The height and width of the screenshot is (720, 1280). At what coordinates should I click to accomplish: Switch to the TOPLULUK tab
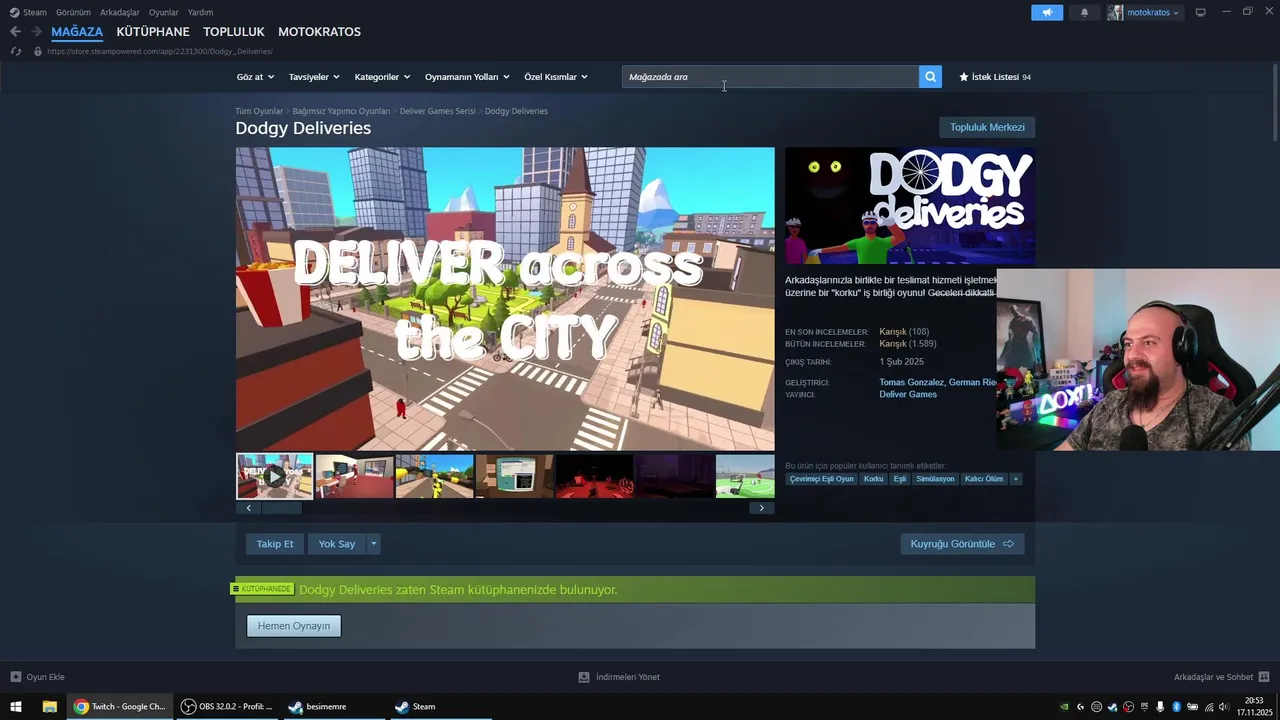click(234, 32)
